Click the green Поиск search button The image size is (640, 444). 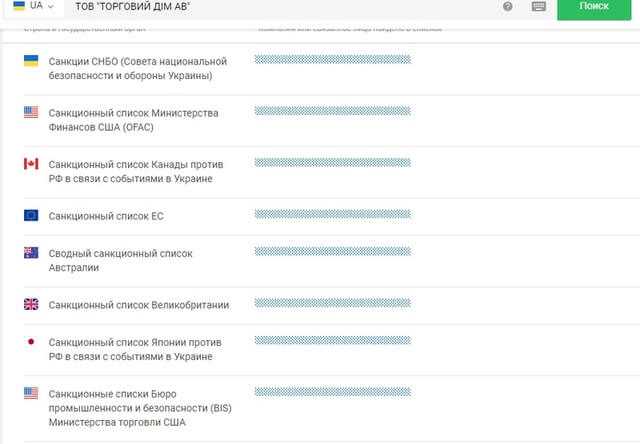(x=594, y=7)
